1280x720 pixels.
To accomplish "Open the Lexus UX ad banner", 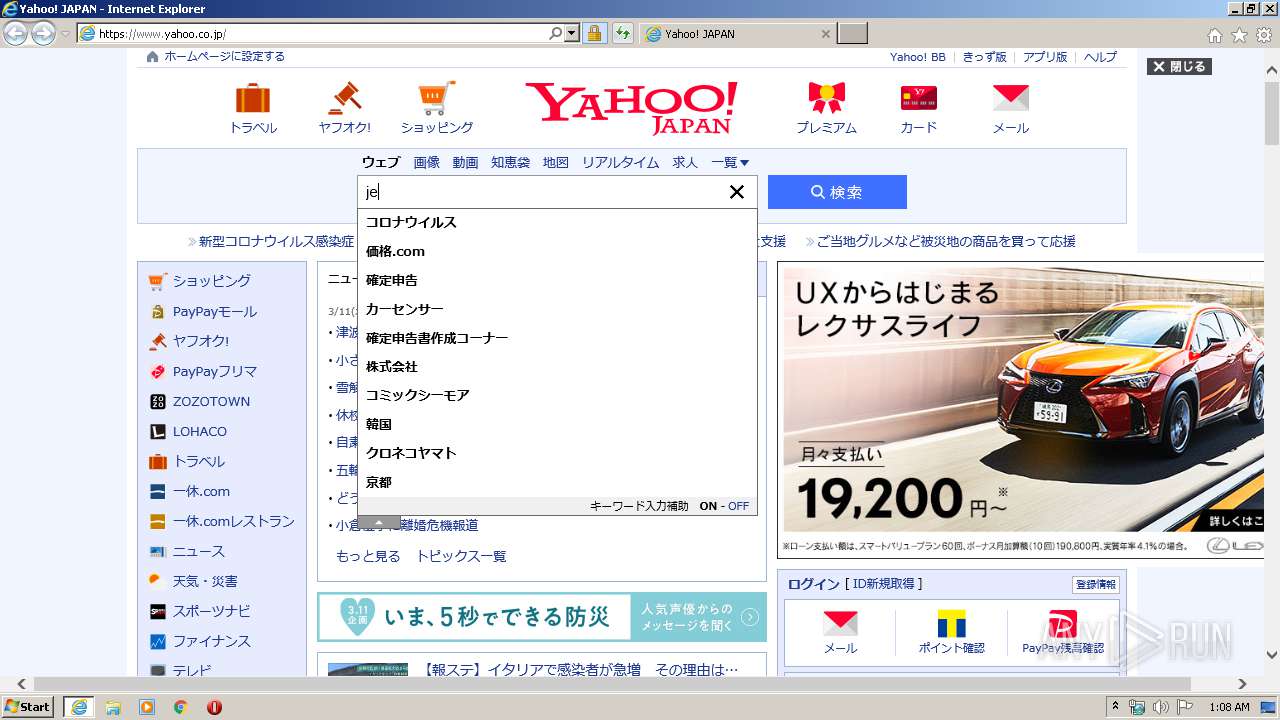I will point(1022,410).
